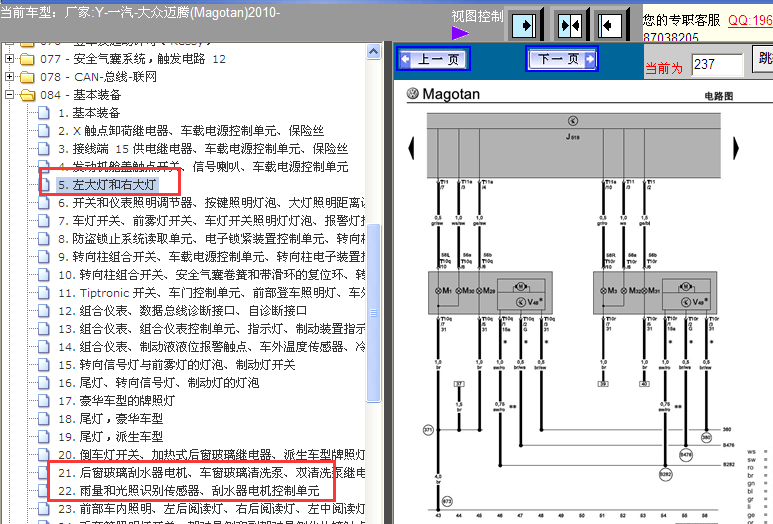Expand the 077 安全气囊系统 folder
Viewport: 773px width, 524px height.
(x=9, y=59)
